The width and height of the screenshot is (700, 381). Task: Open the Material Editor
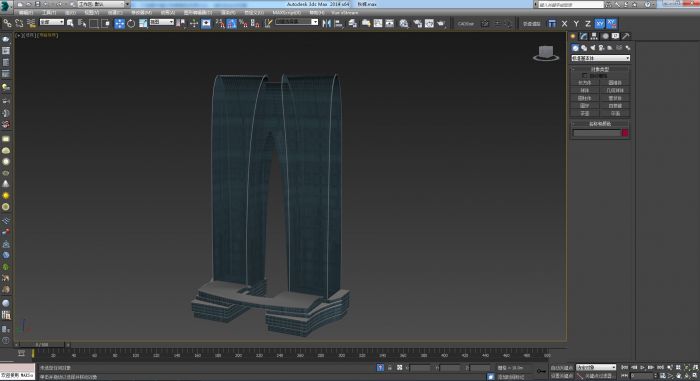pos(404,23)
